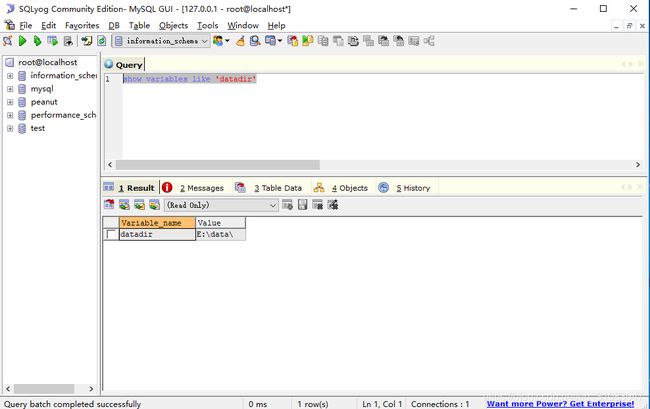
Task: Open the Table menu
Action: (x=139, y=26)
